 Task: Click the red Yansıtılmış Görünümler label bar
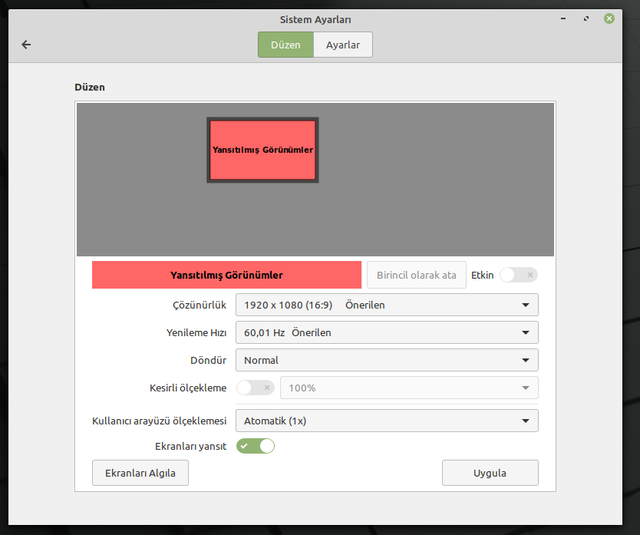[x=227, y=275]
